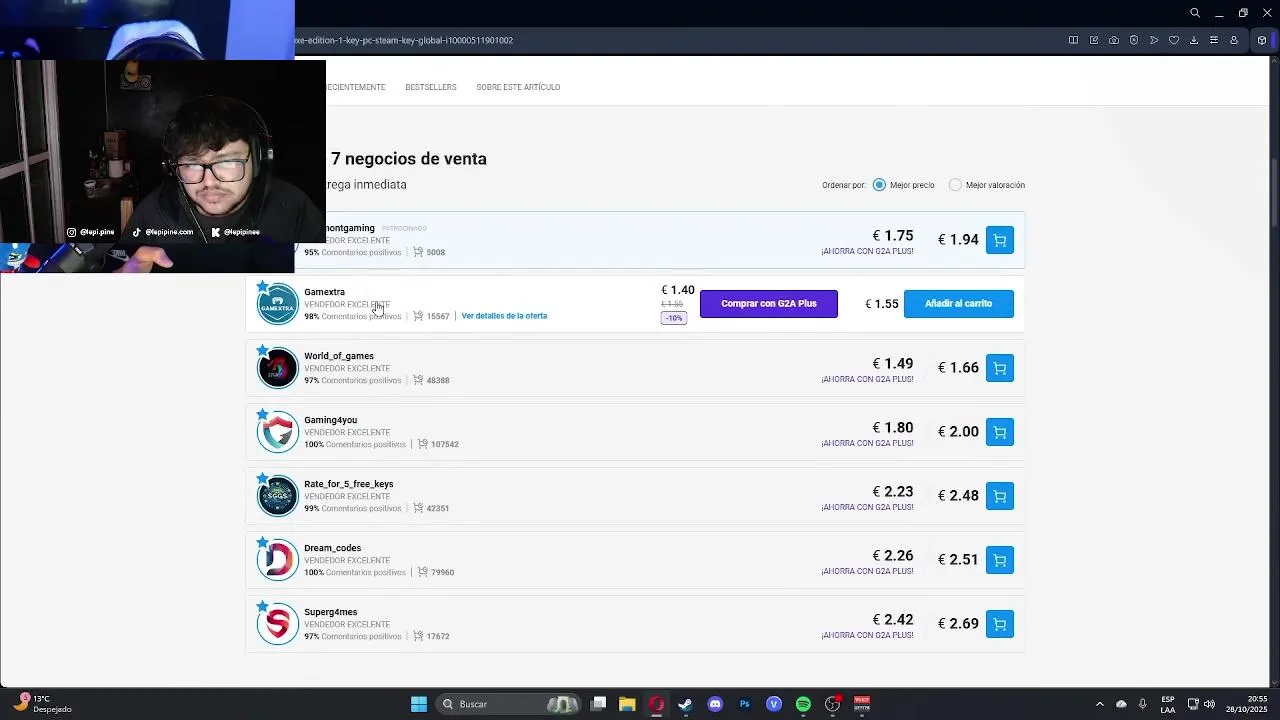Open ad blocker shield icon
Image resolution: width=1280 pixels, height=720 pixels.
coord(1134,40)
